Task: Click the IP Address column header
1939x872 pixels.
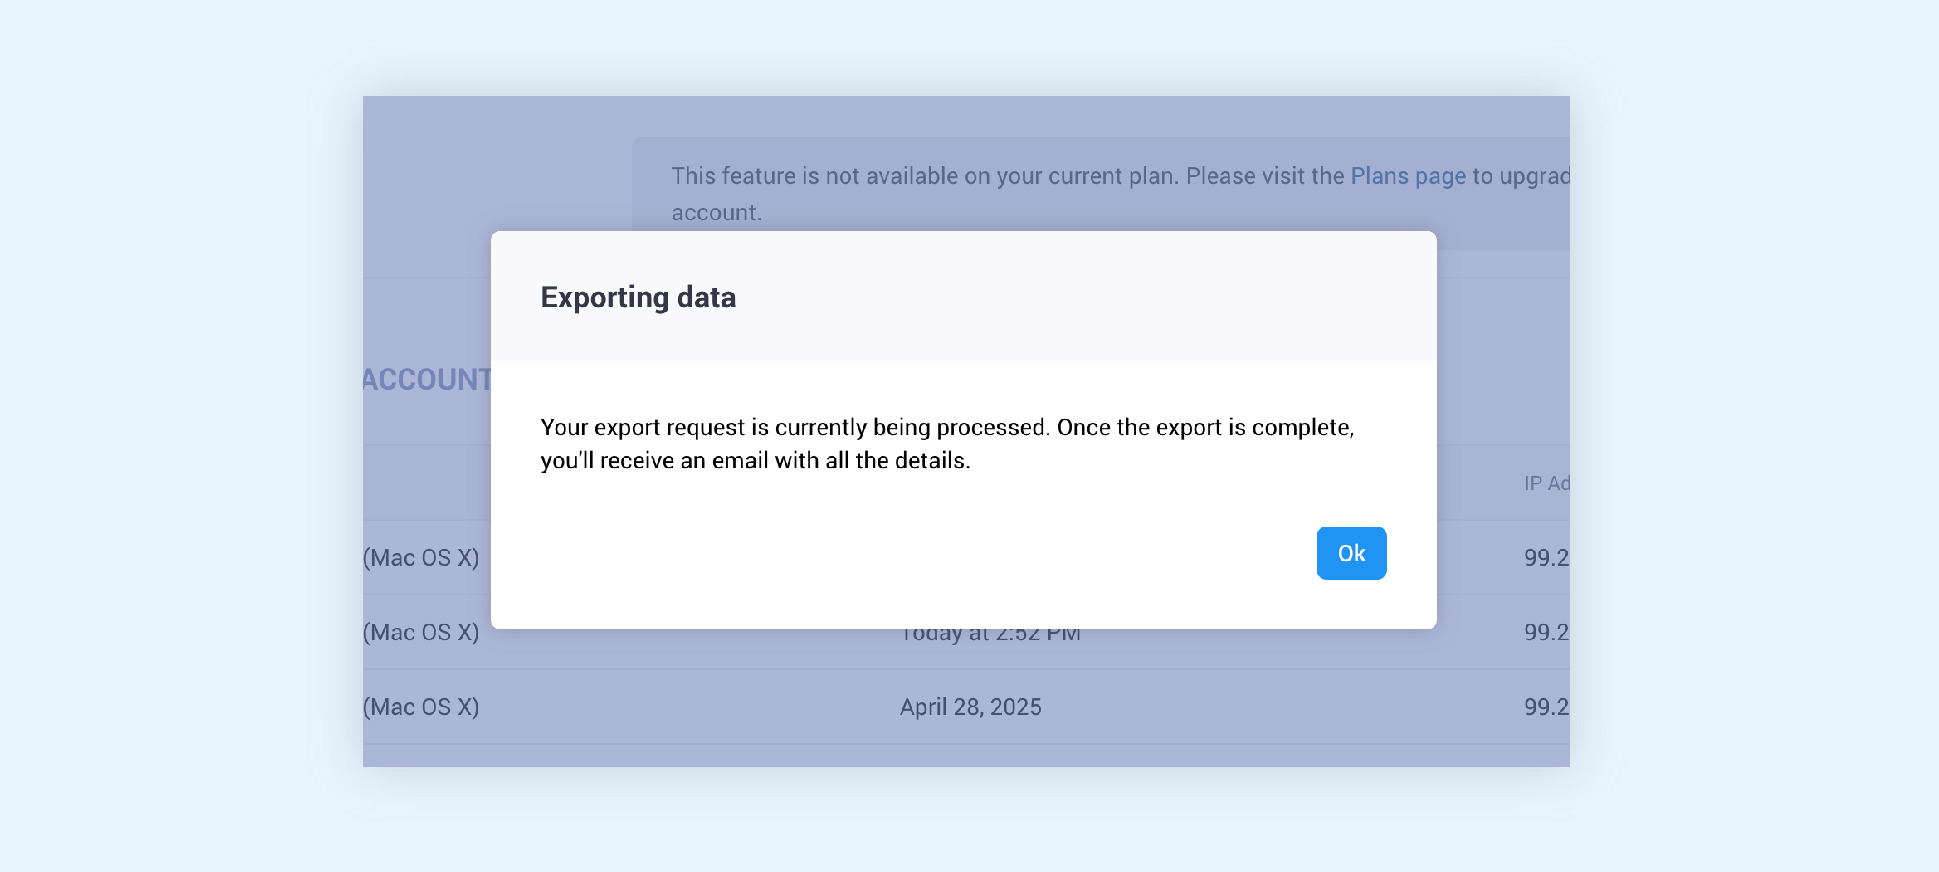Action: [1546, 484]
